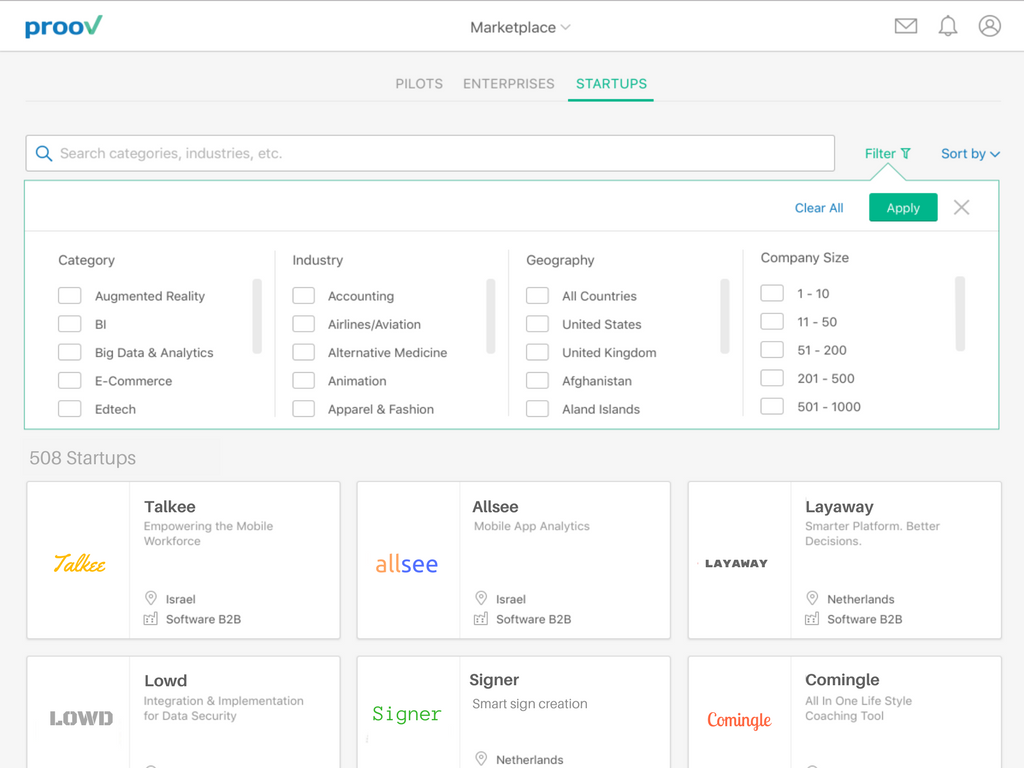
Task: Click the Signer logo thumbnail
Action: tap(406, 714)
